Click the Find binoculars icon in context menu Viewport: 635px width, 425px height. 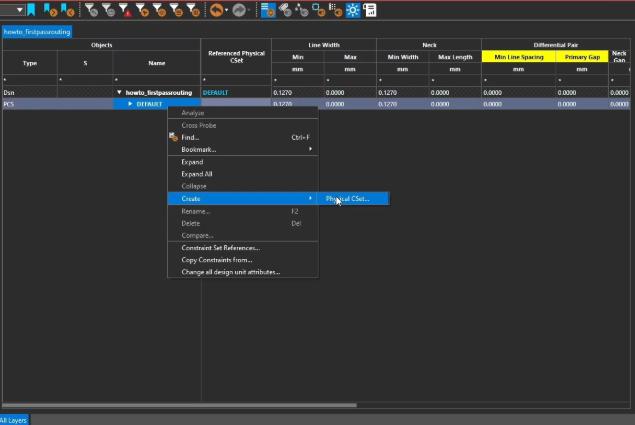[x=173, y=137]
